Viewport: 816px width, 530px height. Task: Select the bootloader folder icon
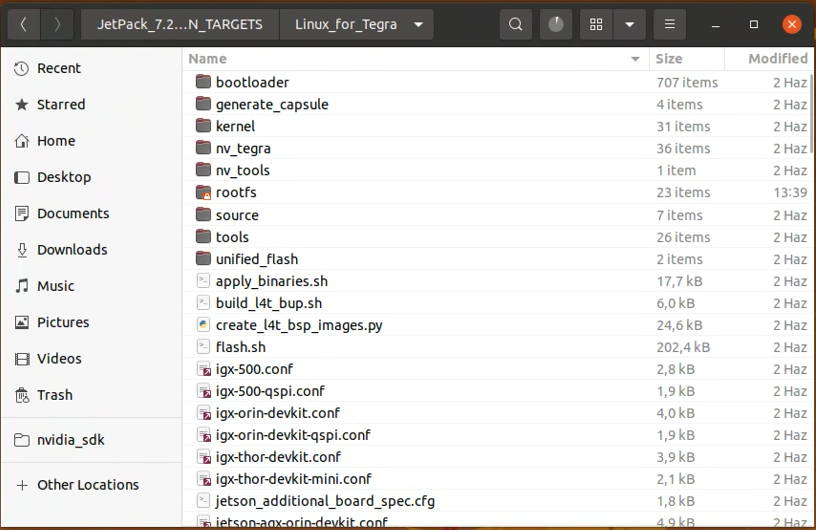click(203, 82)
